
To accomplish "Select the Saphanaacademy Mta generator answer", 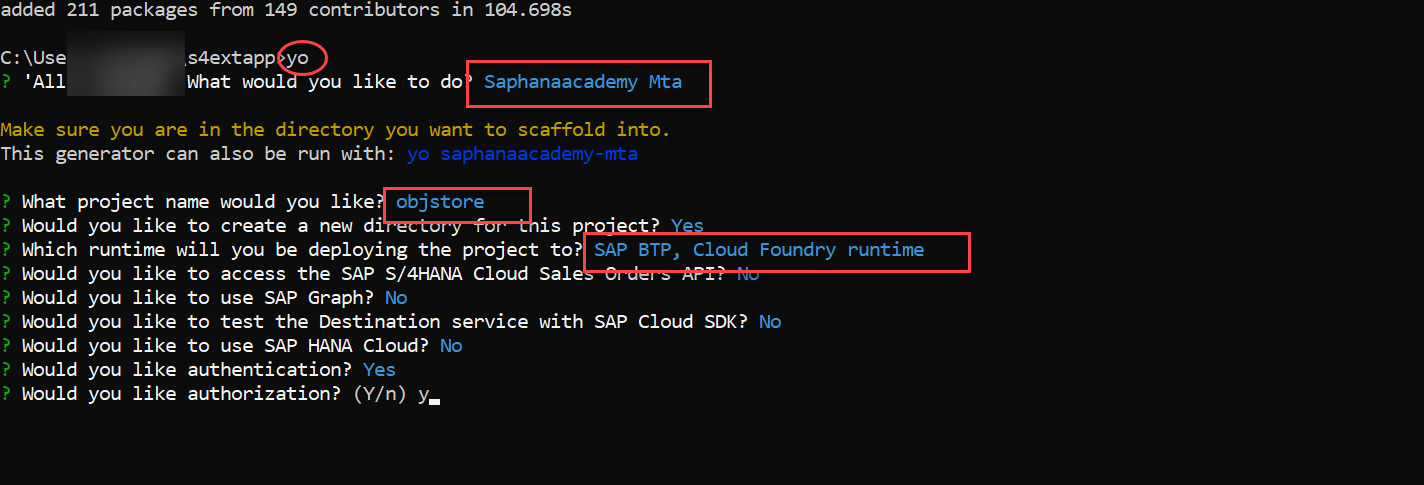I will click(x=582, y=82).
